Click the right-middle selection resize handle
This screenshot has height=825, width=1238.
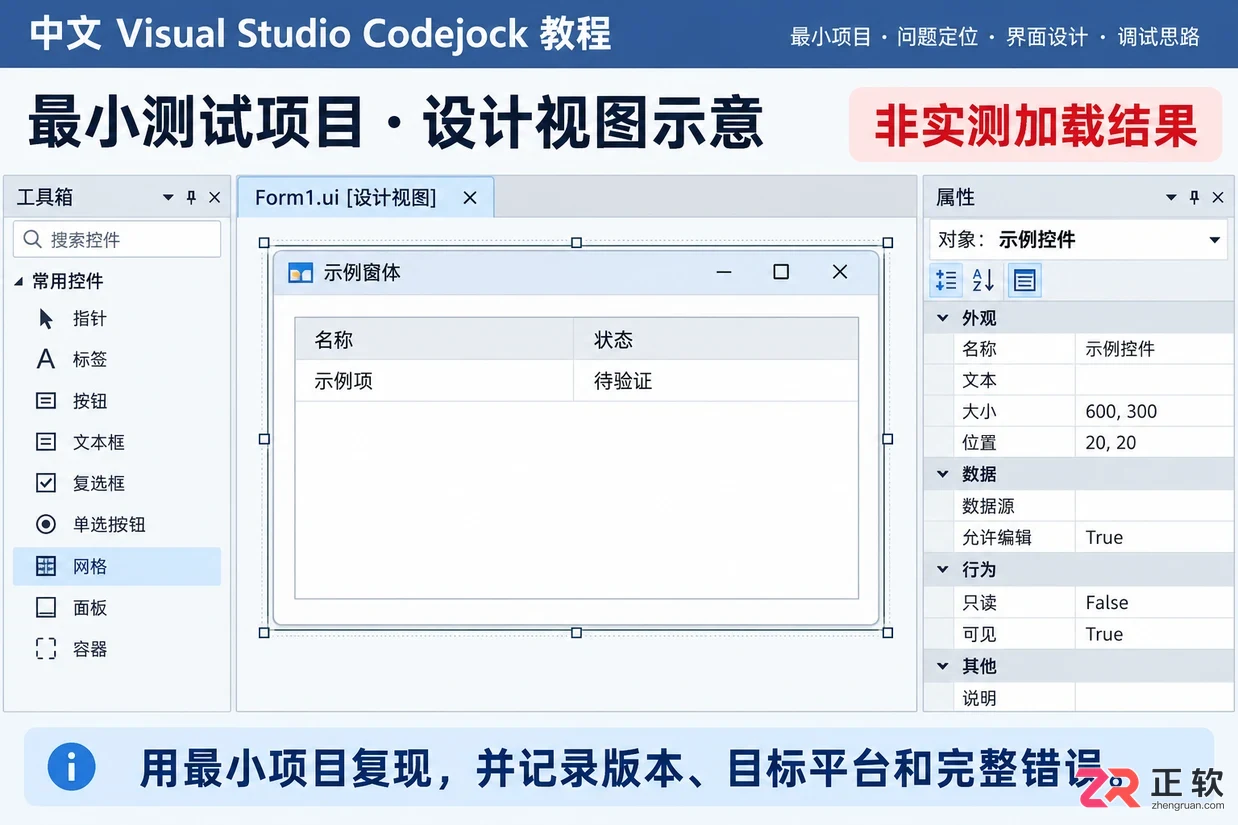click(888, 438)
